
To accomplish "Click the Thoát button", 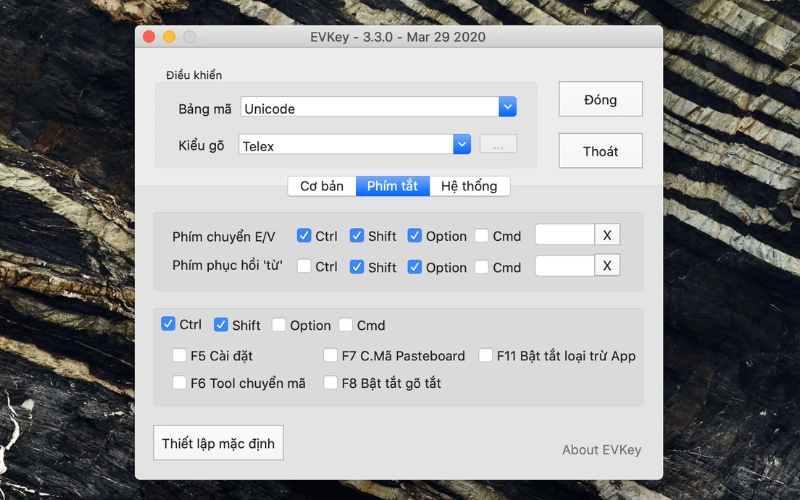I will [x=601, y=151].
